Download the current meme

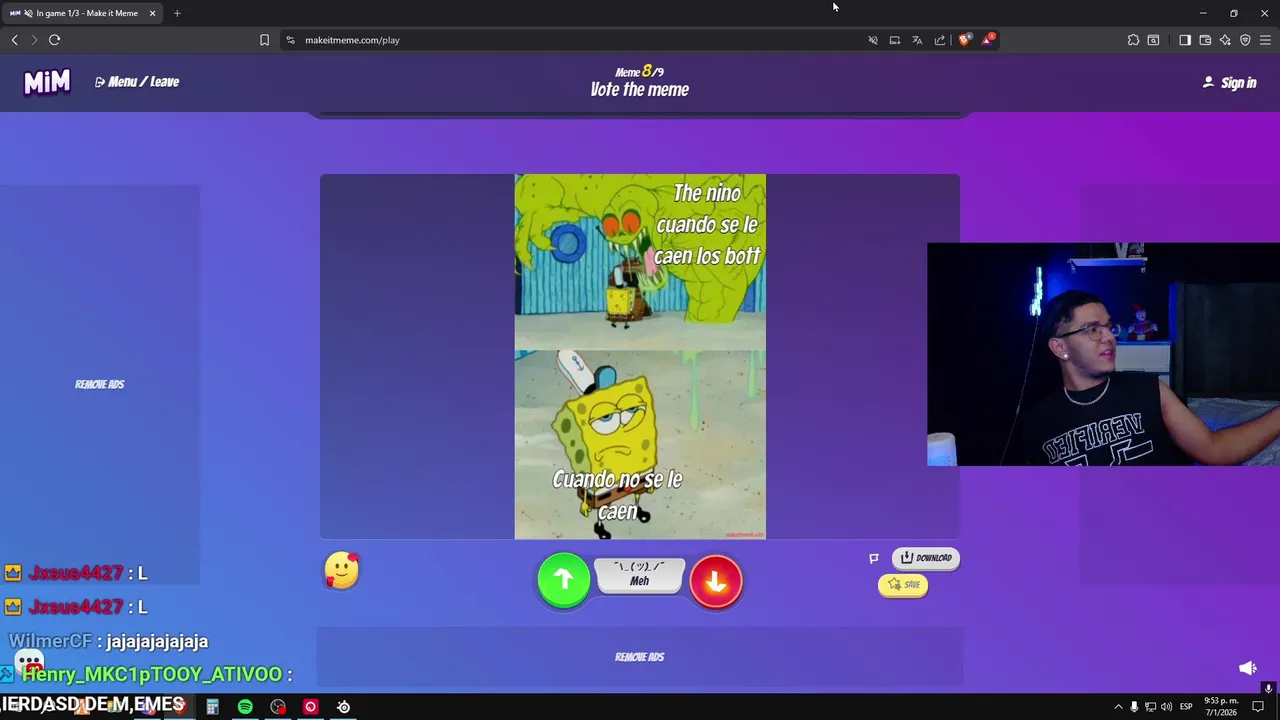[x=926, y=558]
